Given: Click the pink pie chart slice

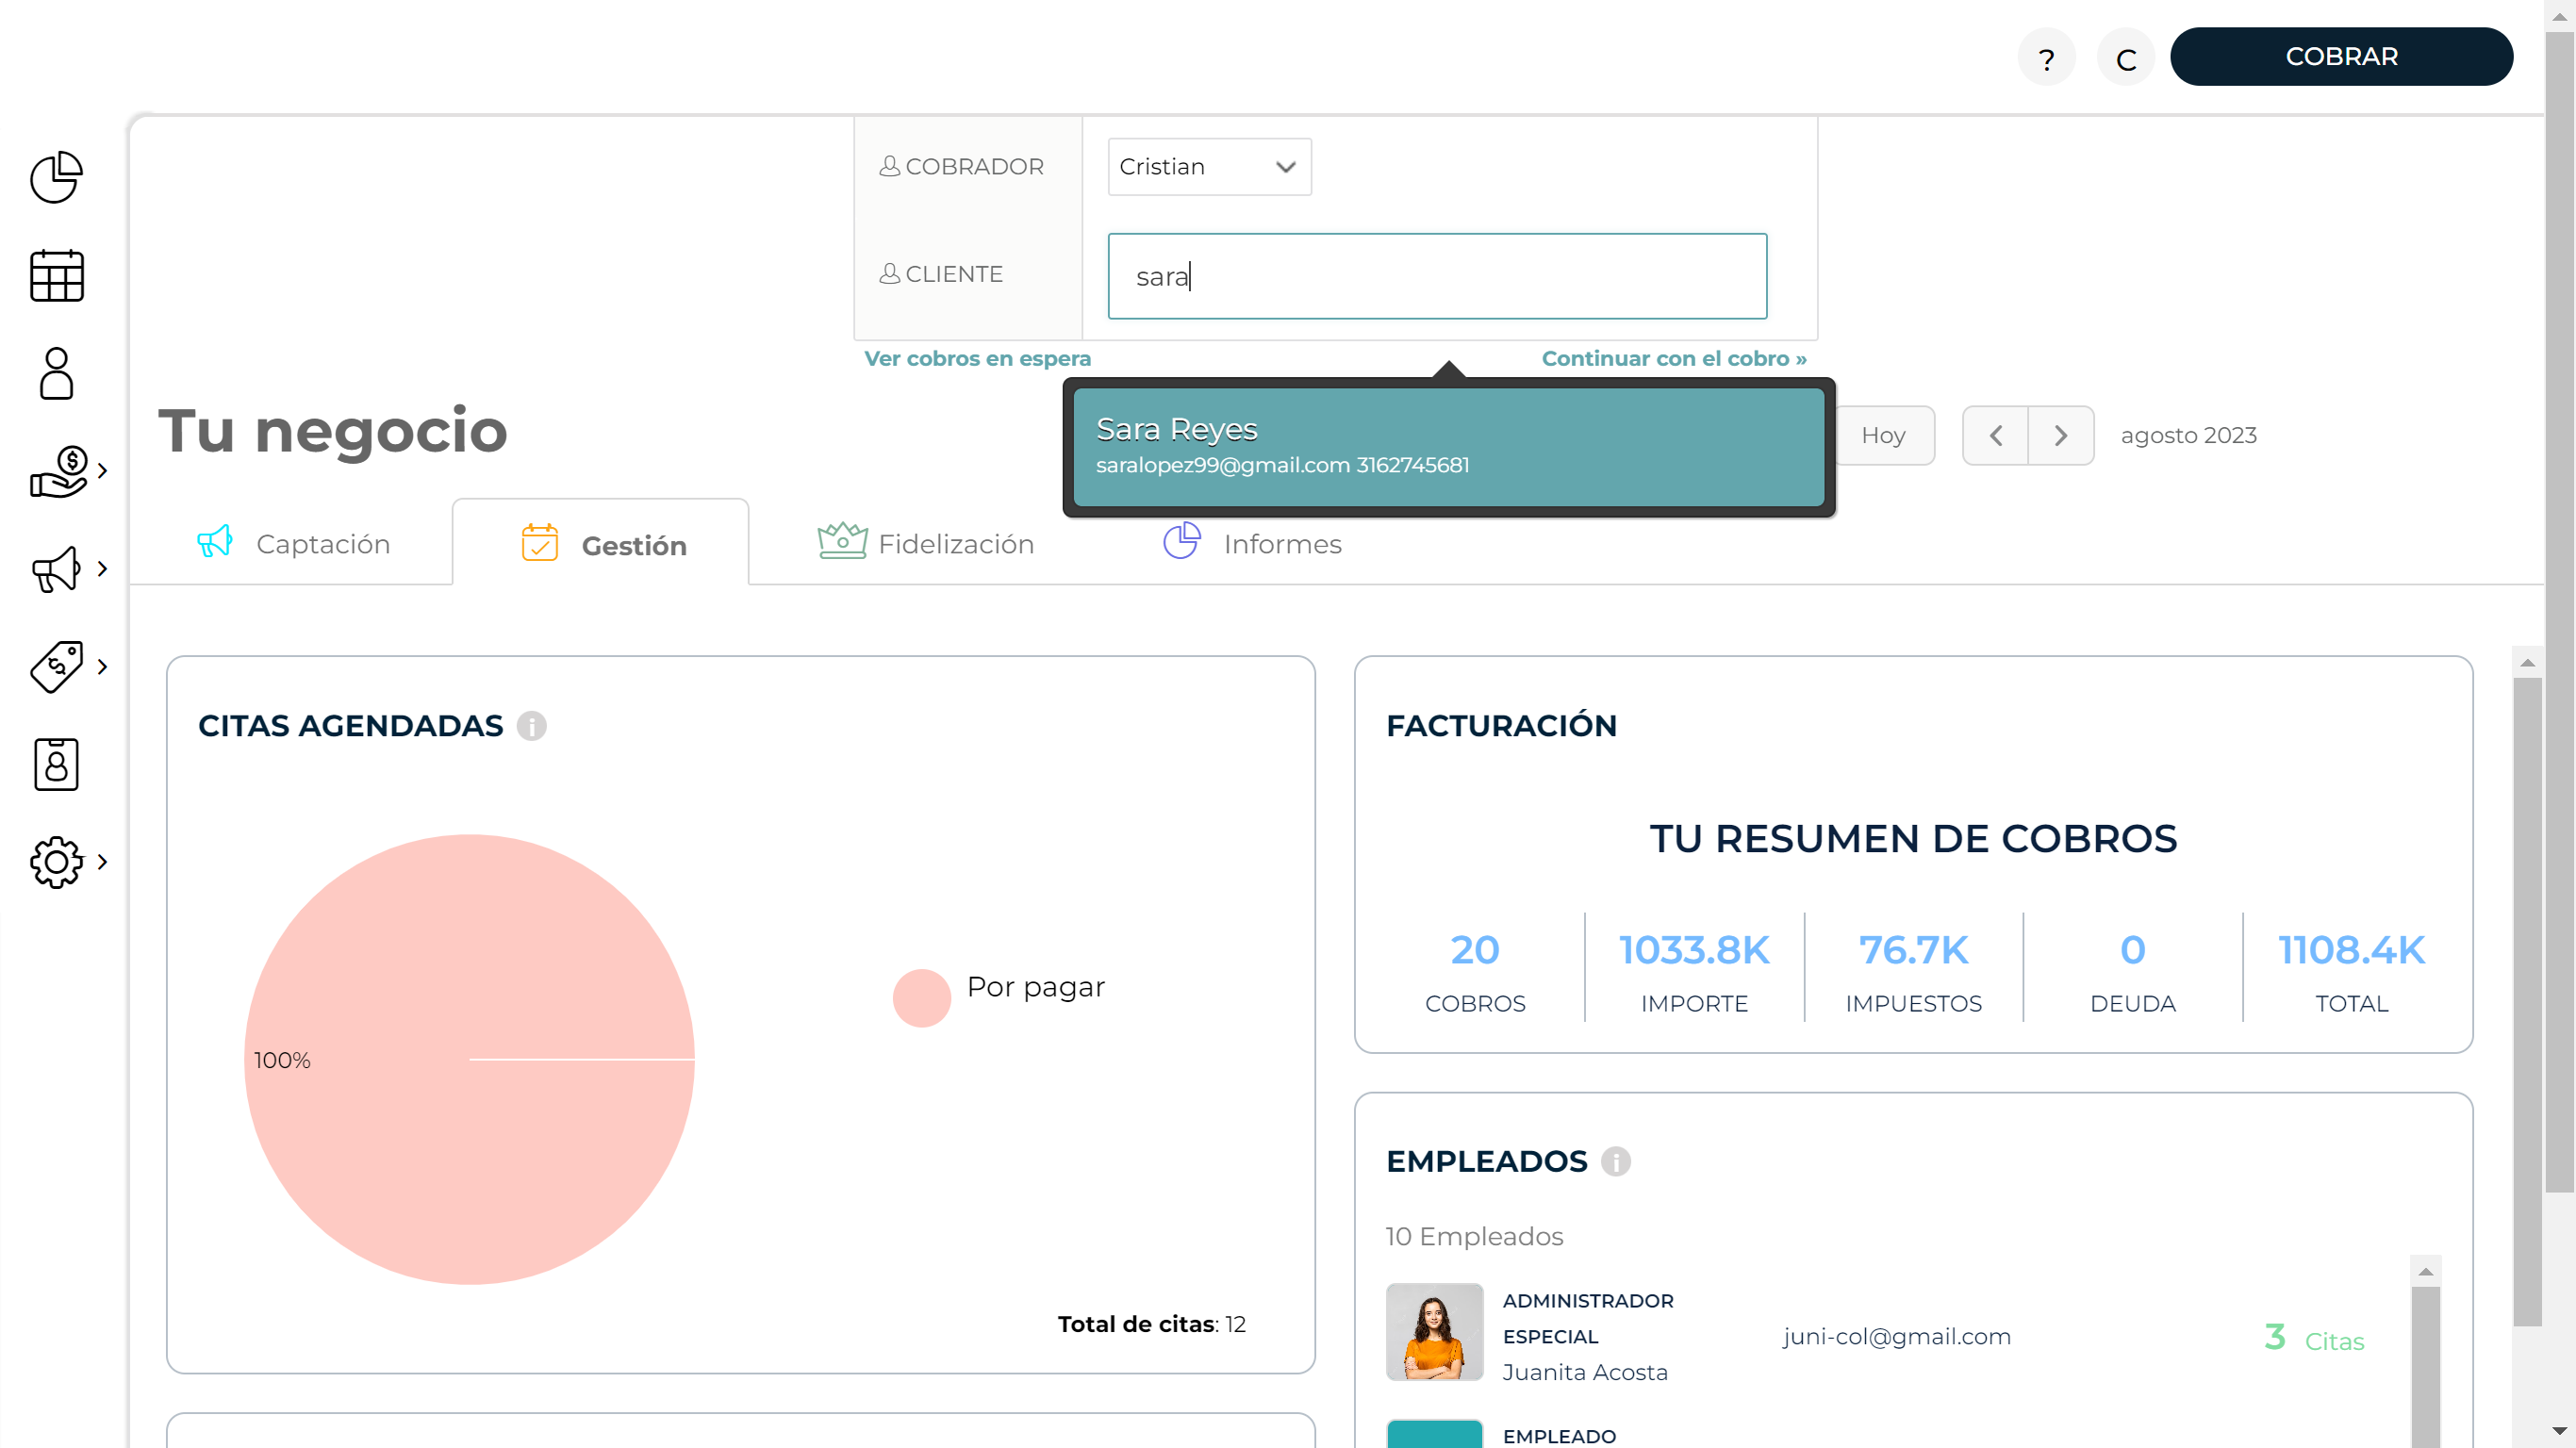Looking at the screenshot, I should click(x=469, y=1059).
